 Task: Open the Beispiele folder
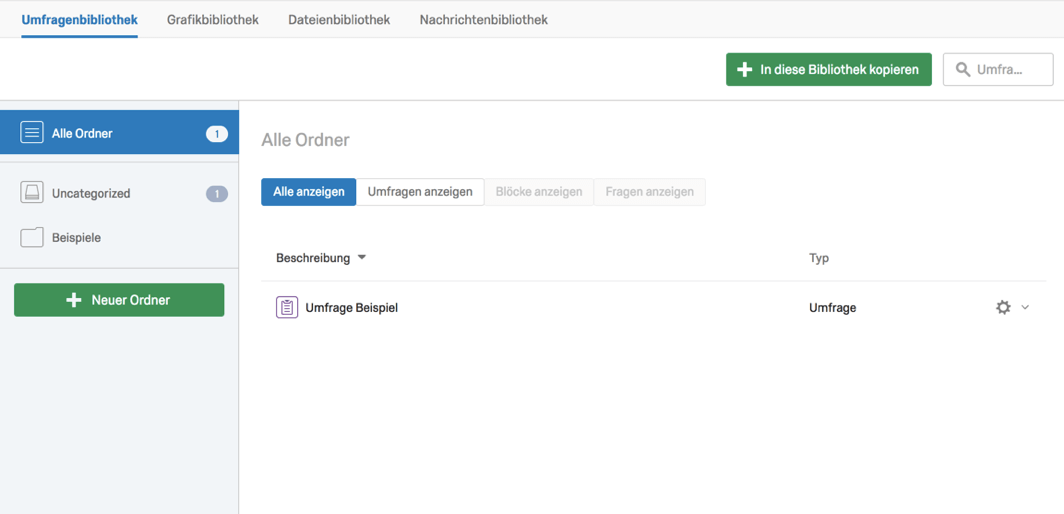click(x=119, y=238)
